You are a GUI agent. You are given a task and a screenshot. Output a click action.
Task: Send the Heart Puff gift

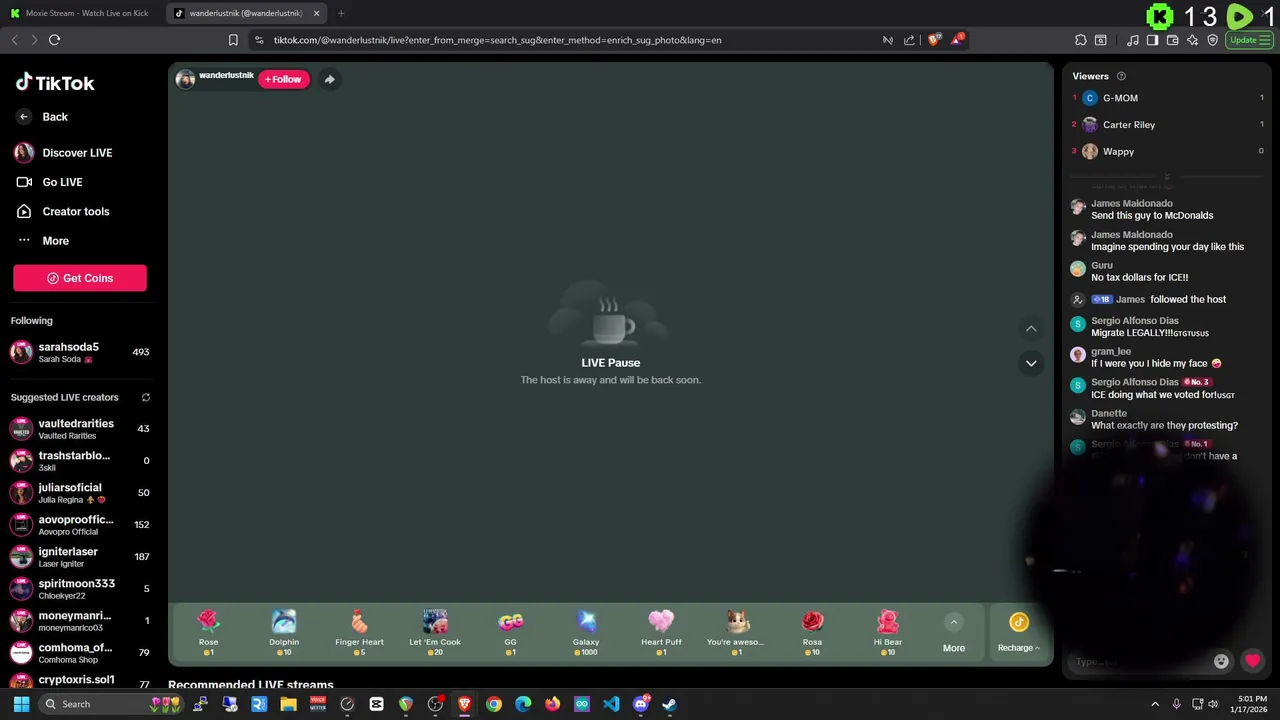[x=661, y=632]
